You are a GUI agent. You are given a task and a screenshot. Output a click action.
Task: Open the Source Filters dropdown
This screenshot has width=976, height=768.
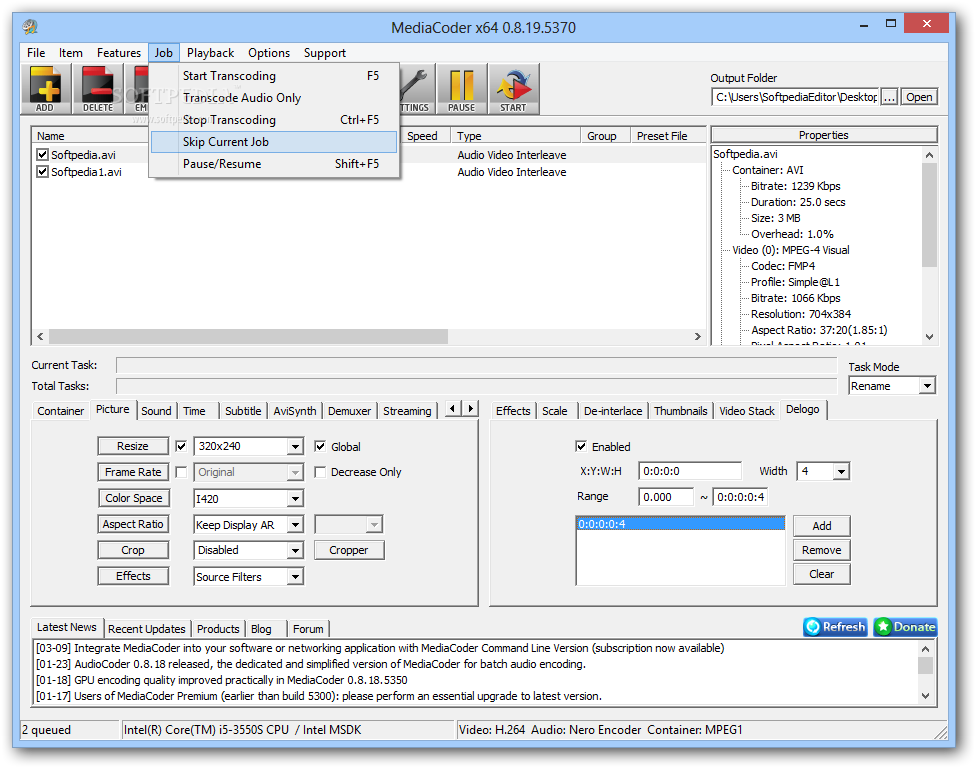click(x=296, y=577)
